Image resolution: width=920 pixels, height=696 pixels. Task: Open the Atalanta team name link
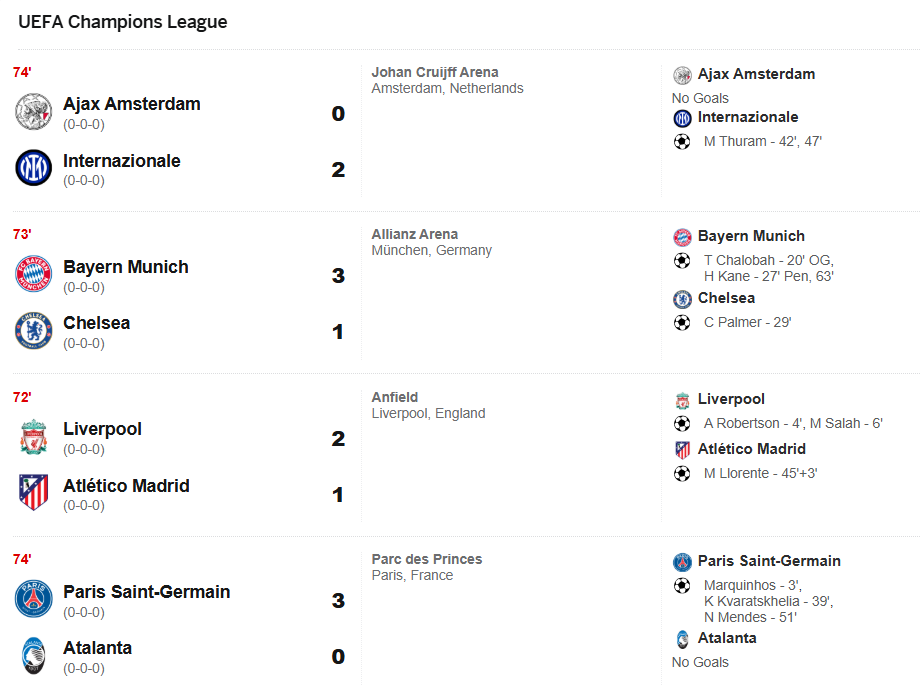(97, 648)
